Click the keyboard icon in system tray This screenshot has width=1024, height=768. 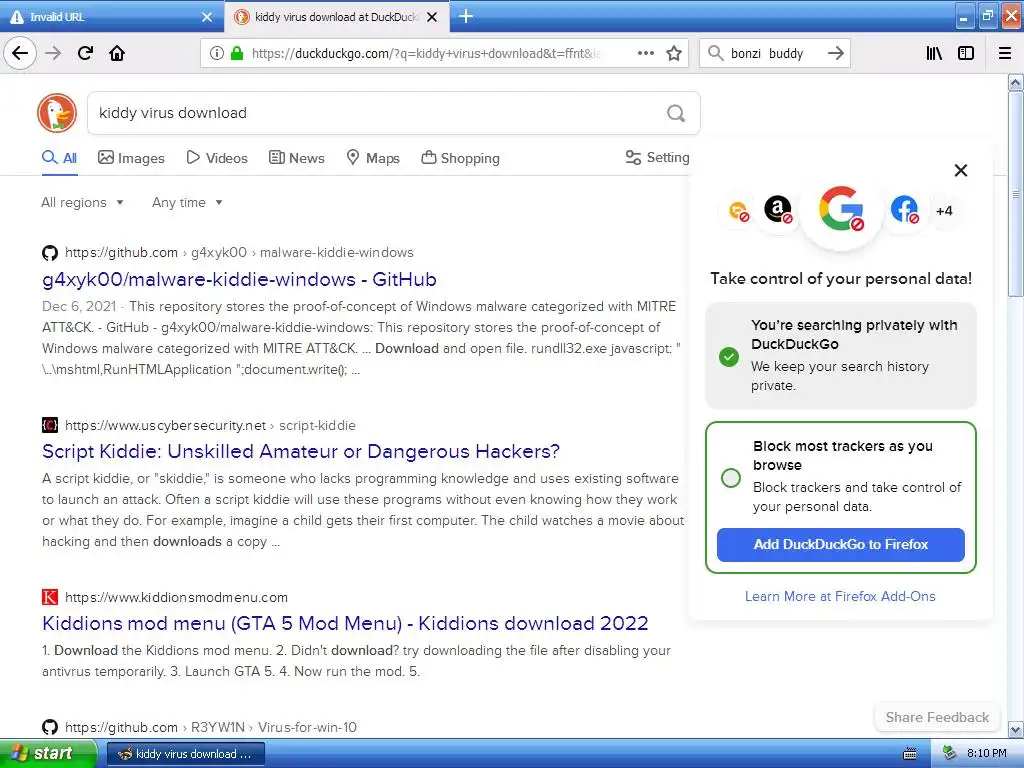(x=910, y=754)
